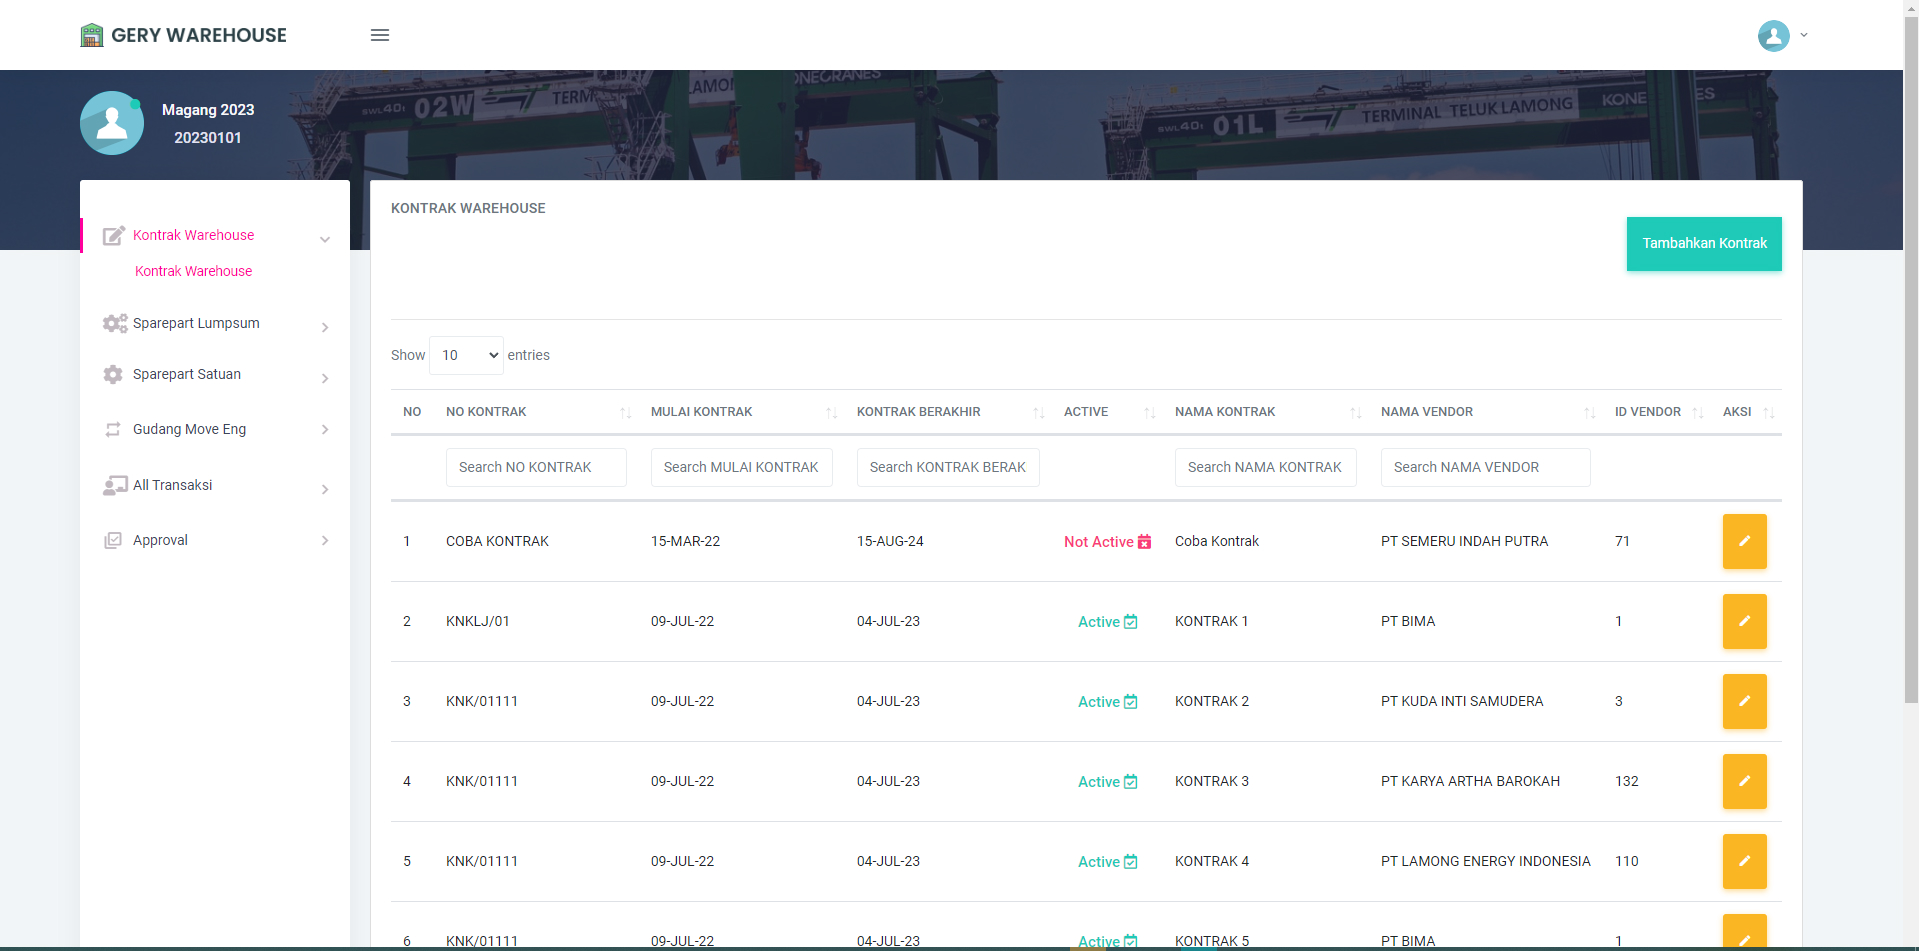Click the Gery Warehouse logo icon
Screen dimensions: 1919x951
92,36
